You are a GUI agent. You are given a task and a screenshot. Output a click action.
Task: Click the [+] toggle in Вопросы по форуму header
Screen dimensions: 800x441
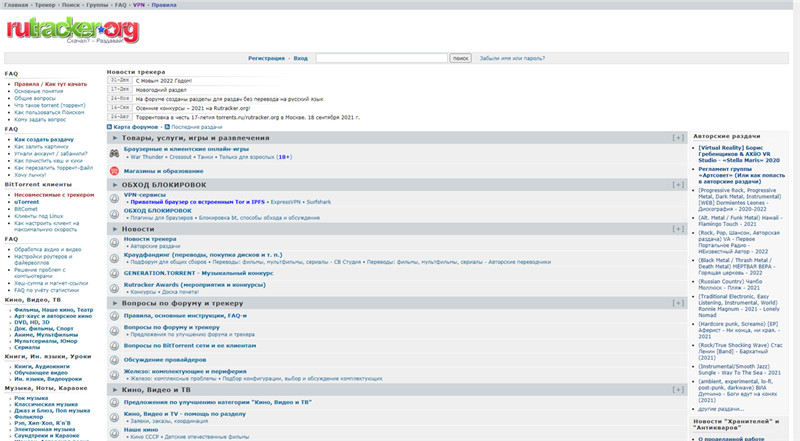coord(678,303)
